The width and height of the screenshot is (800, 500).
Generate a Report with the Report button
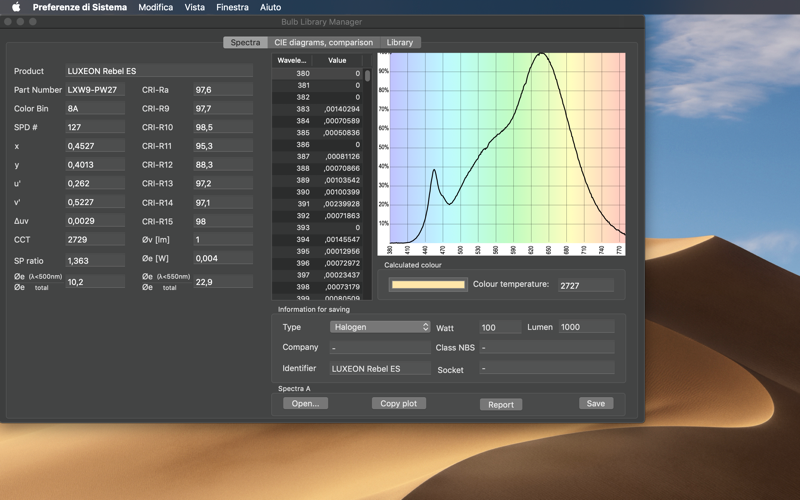coord(501,405)
